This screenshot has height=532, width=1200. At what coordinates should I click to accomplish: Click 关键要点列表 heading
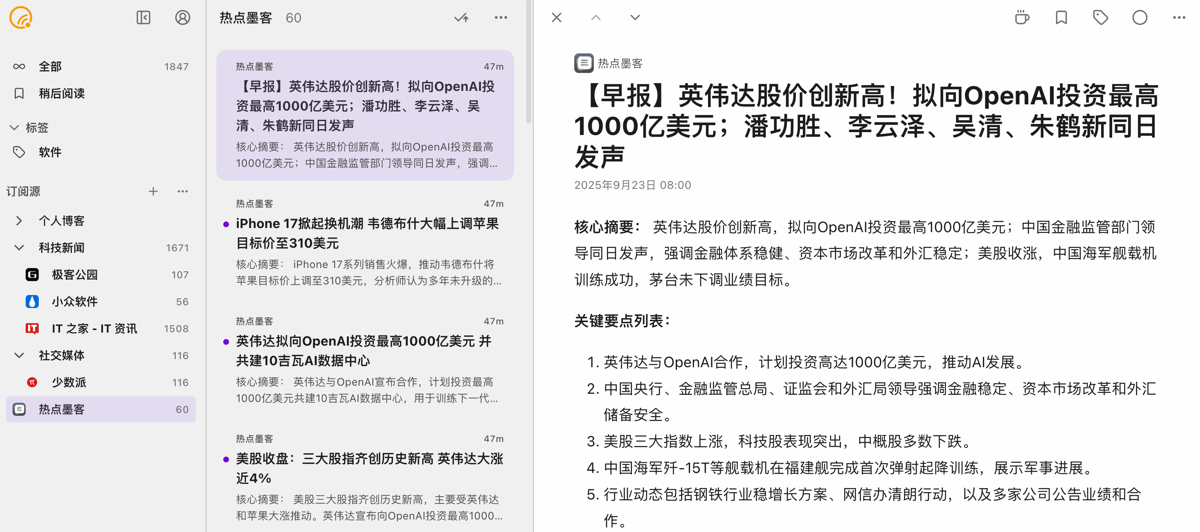(623, 321)
